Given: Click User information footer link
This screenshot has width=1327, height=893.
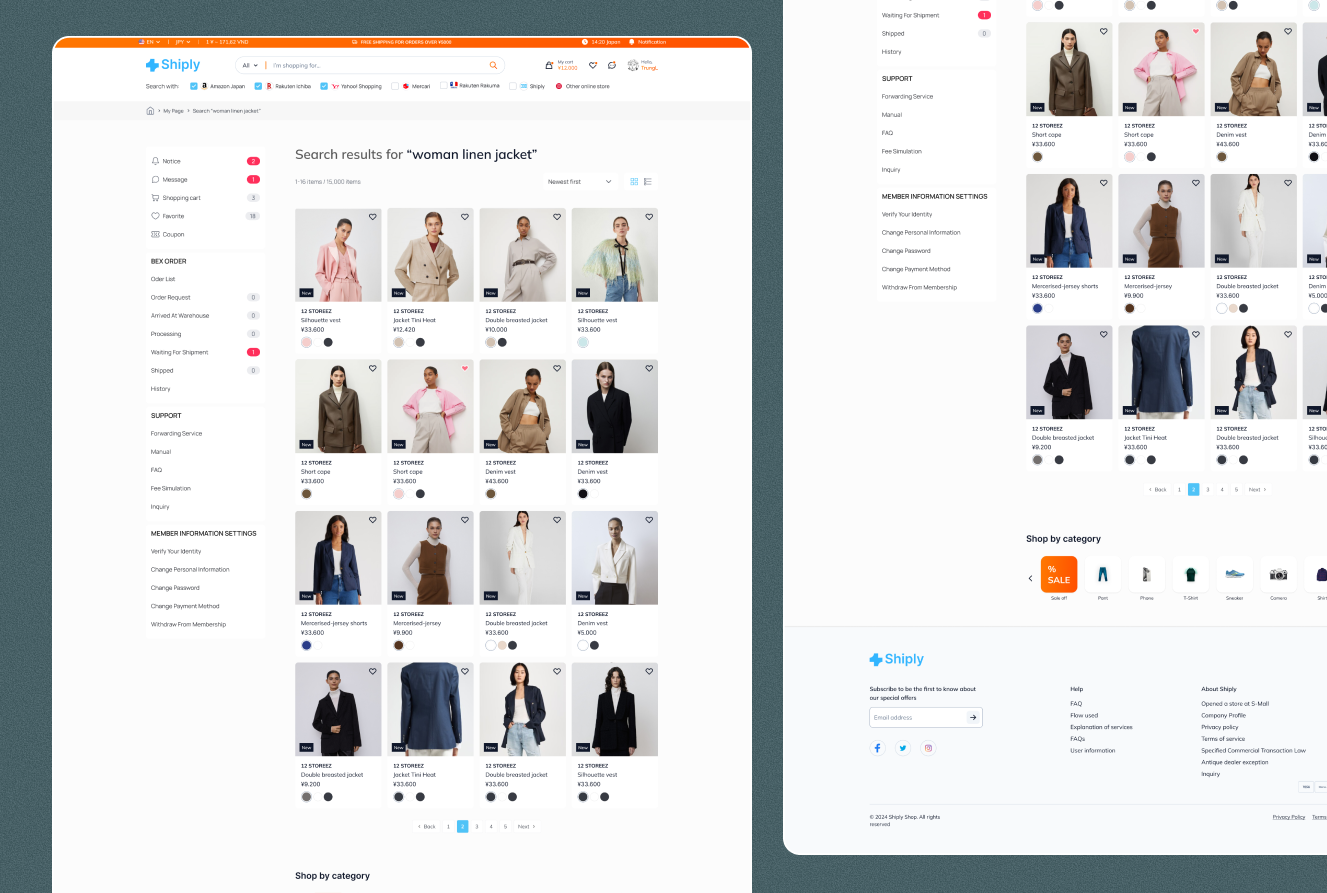Looking at the screenshot, I should point(1093,750).
